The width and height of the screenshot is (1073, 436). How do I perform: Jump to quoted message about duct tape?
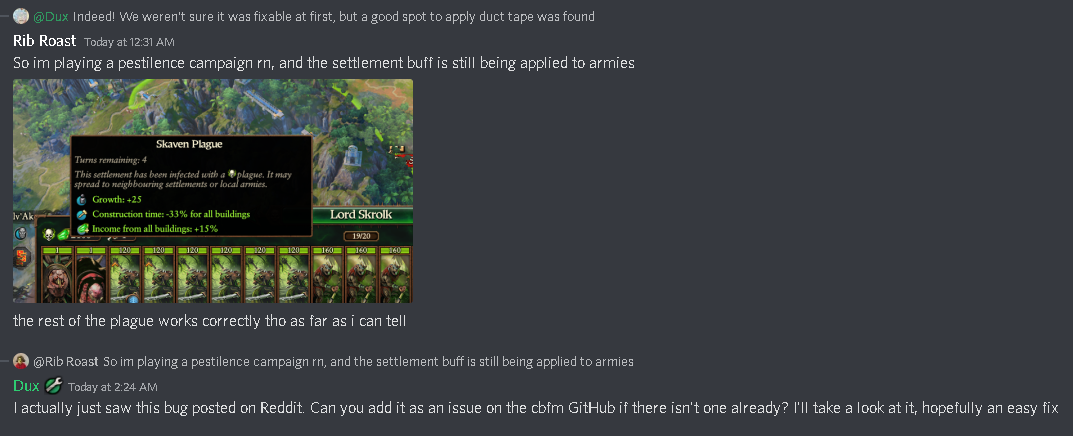pyautogui.click(x=333, y=16)
